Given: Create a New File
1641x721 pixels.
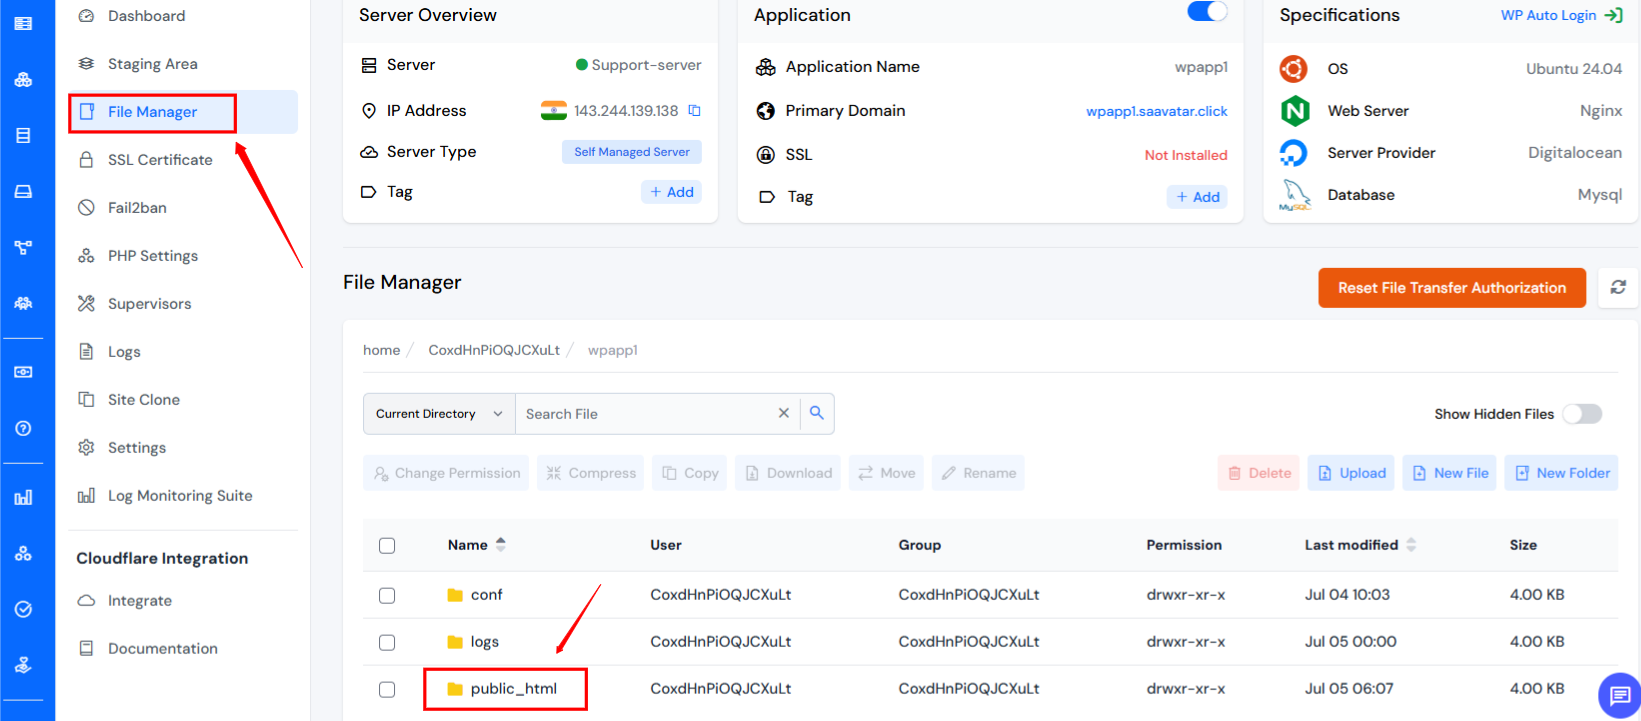Looking at the screenshot, I should 1450,473.
